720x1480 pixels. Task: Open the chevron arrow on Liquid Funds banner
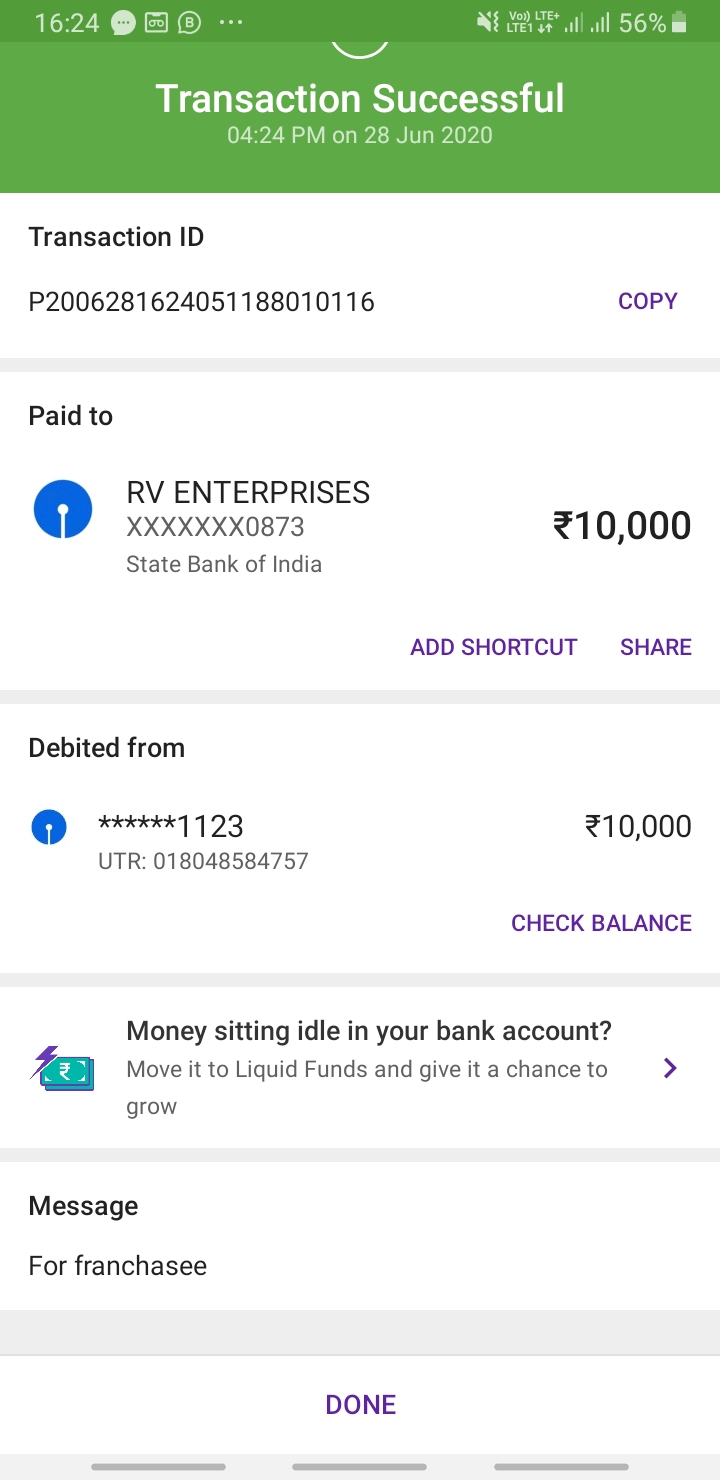click(x=670, y=1069)
